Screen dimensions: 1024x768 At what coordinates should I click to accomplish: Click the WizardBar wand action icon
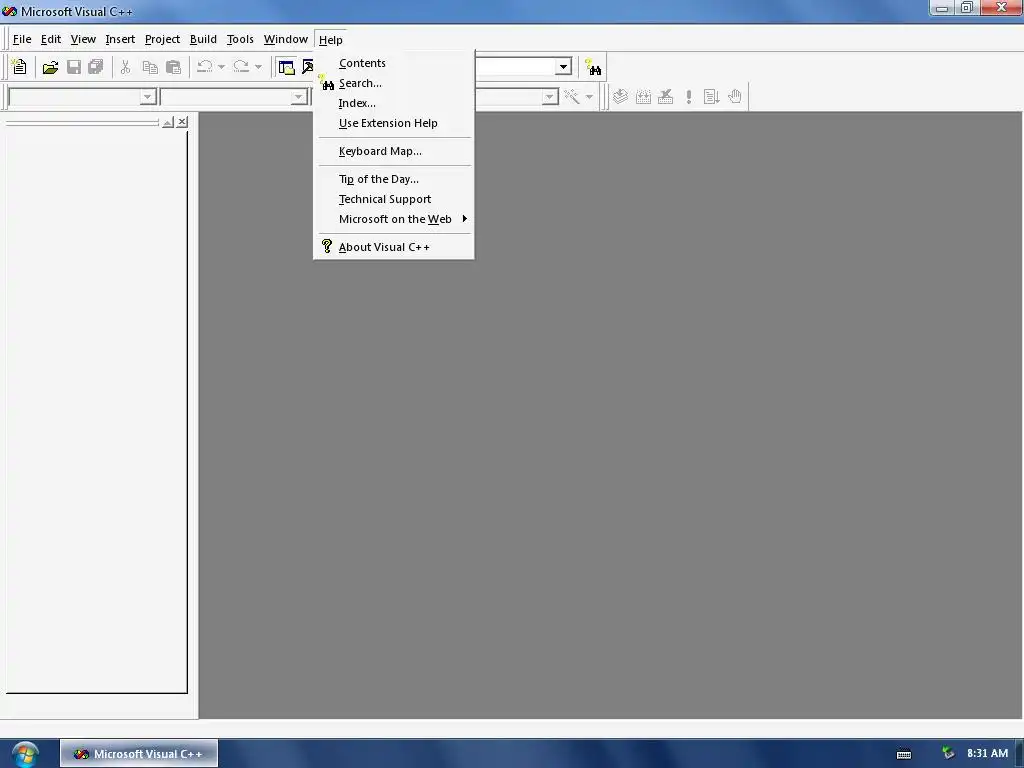(x=571, y=97)
